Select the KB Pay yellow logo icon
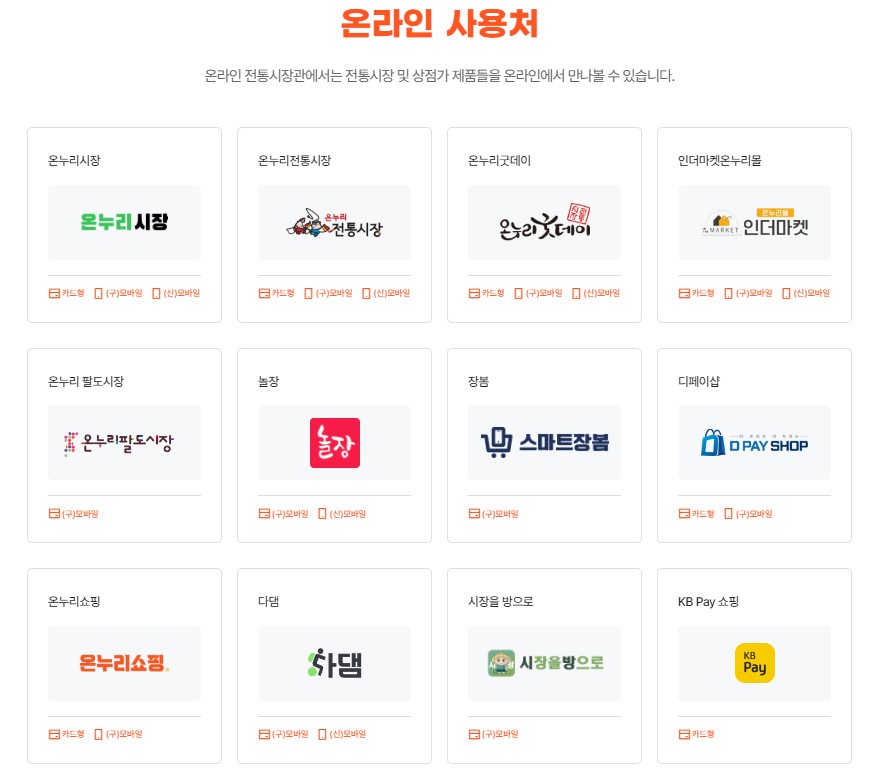Image resolution: width=882 pixels, height=771 pixels. 754,663
